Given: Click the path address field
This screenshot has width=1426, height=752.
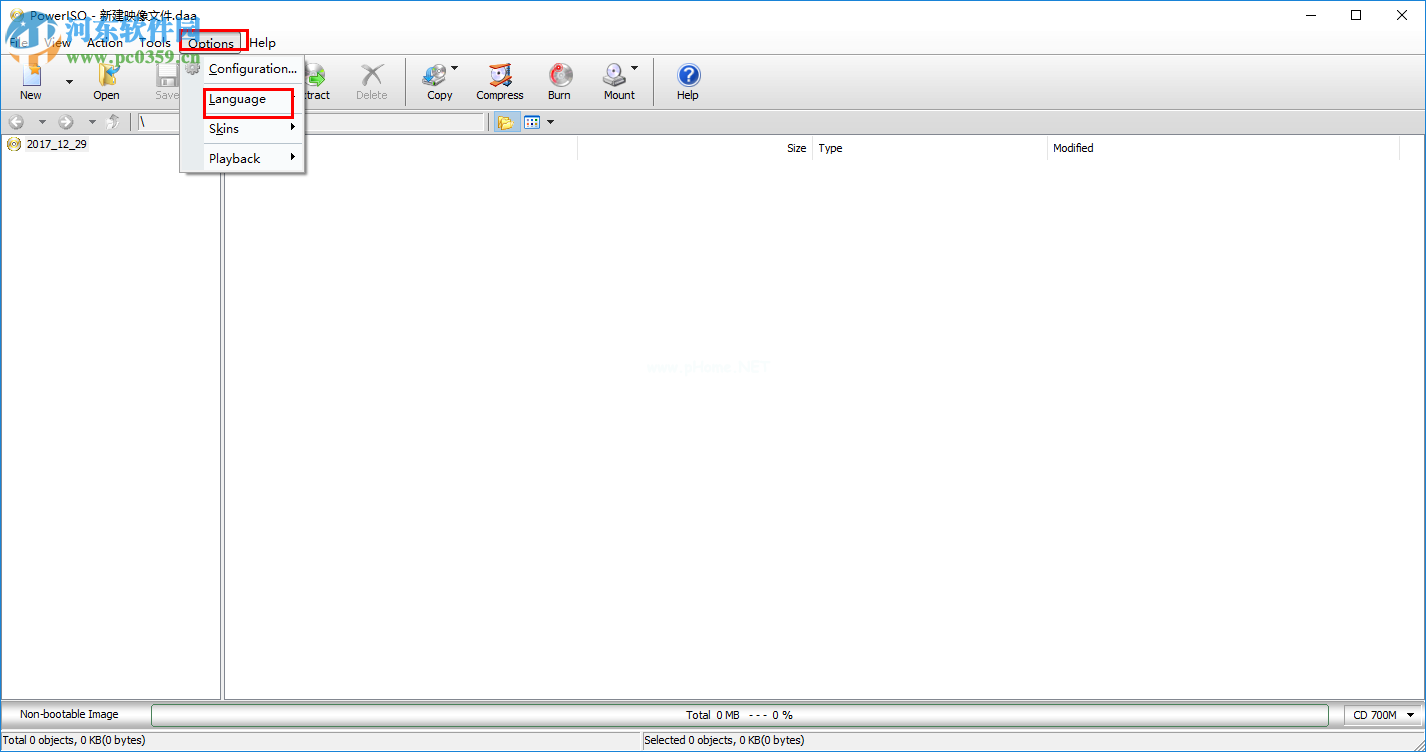Looking at the screenshot, I should (x=311, y=122).
